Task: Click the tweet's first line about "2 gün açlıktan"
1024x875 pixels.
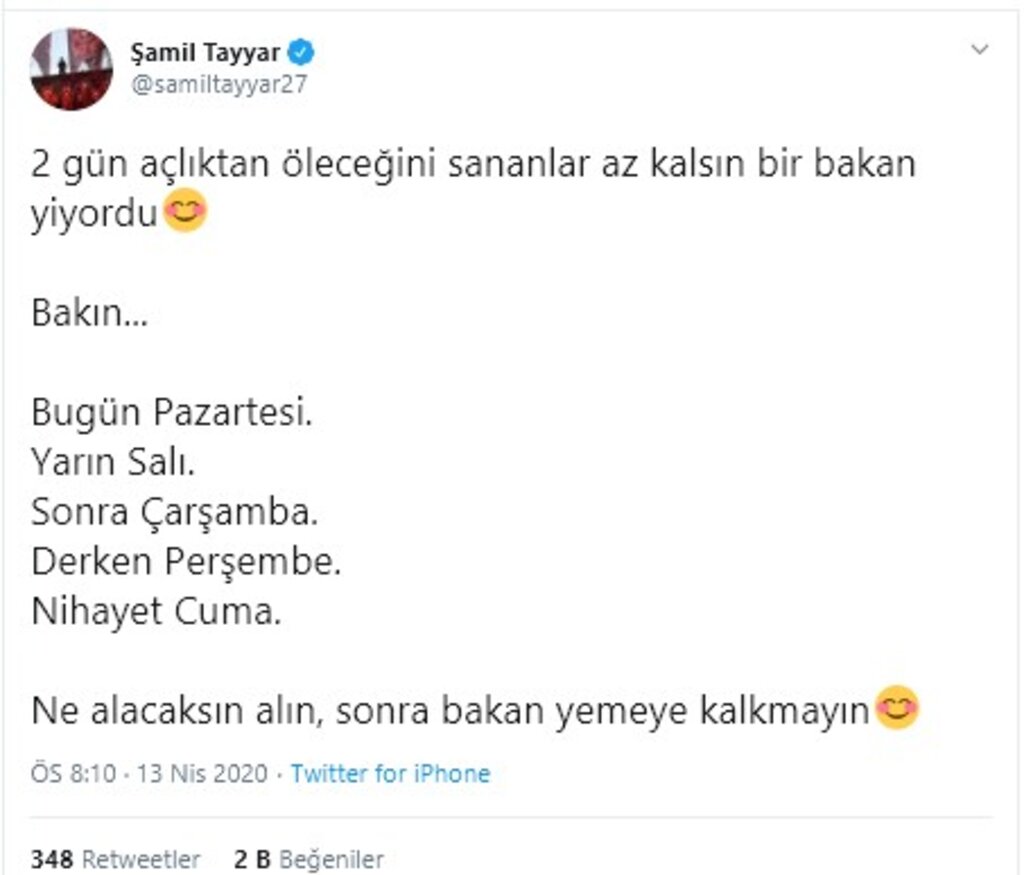Action: 473,164
